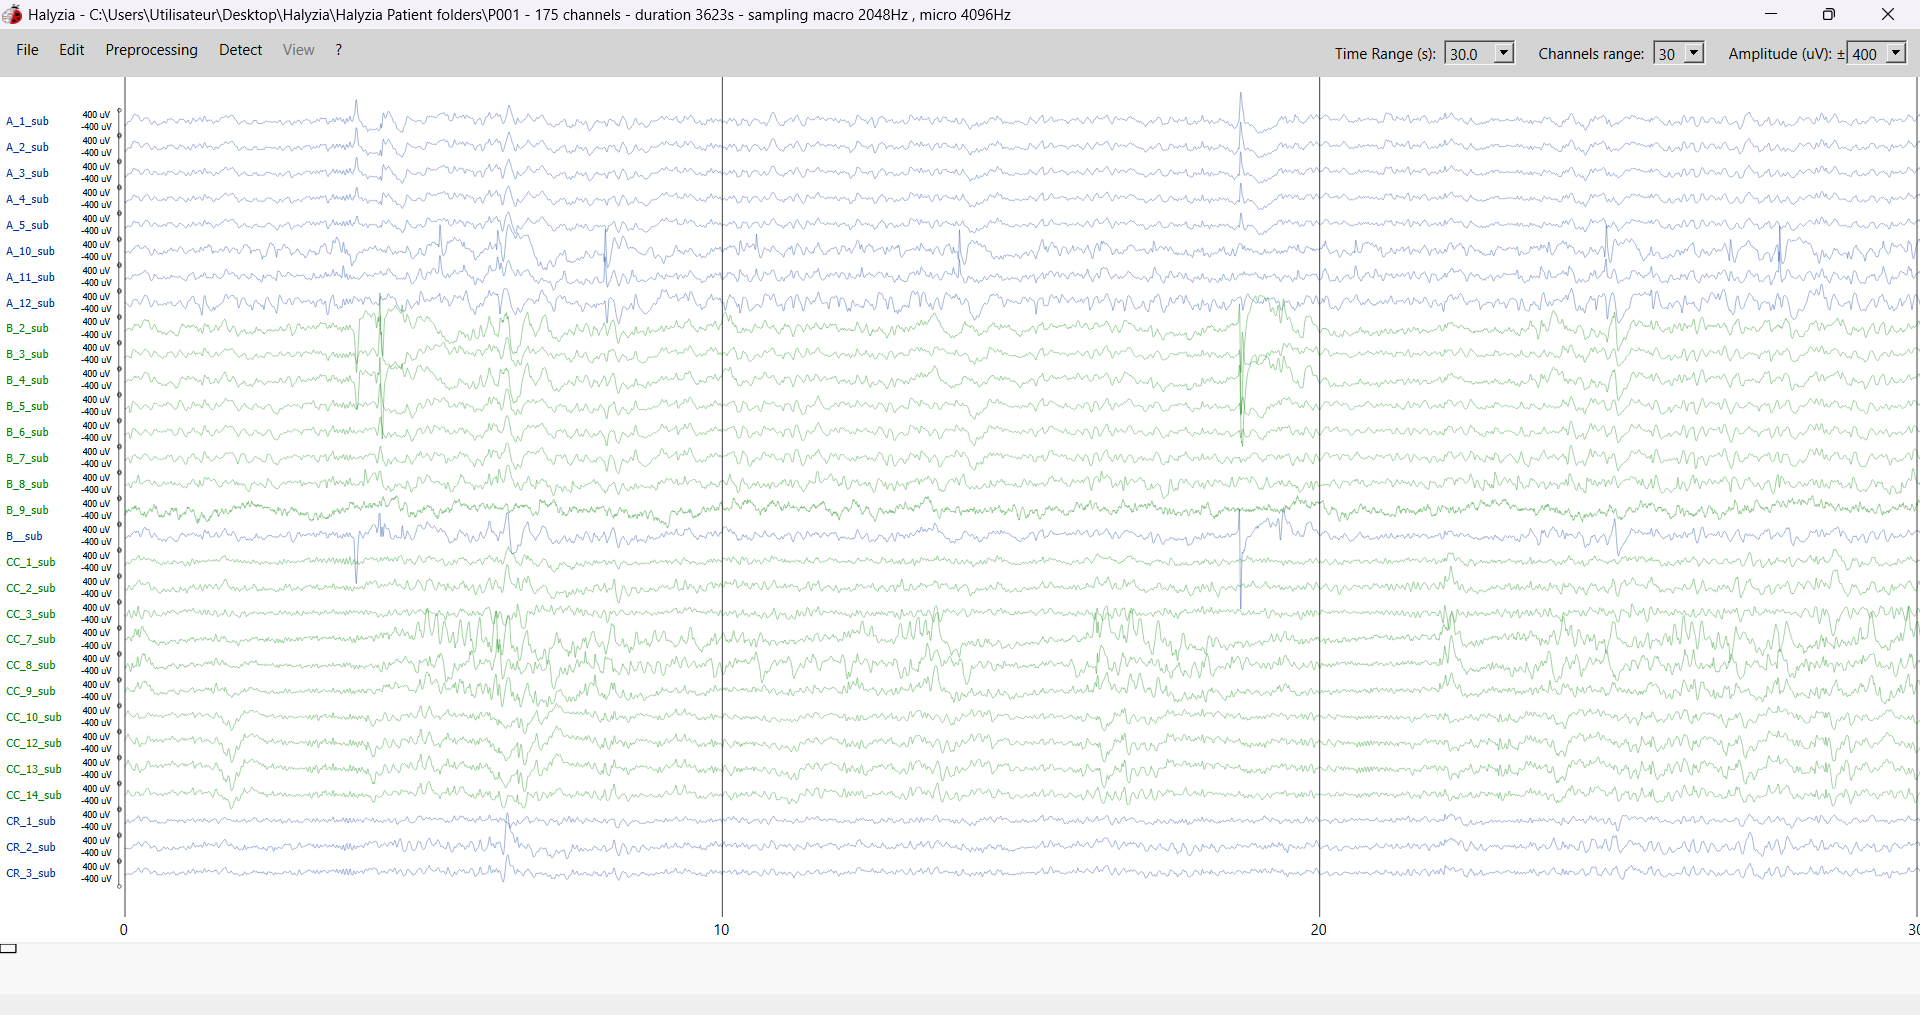
Task: Select channel label B_2_sub
Action: pos(27,328)
